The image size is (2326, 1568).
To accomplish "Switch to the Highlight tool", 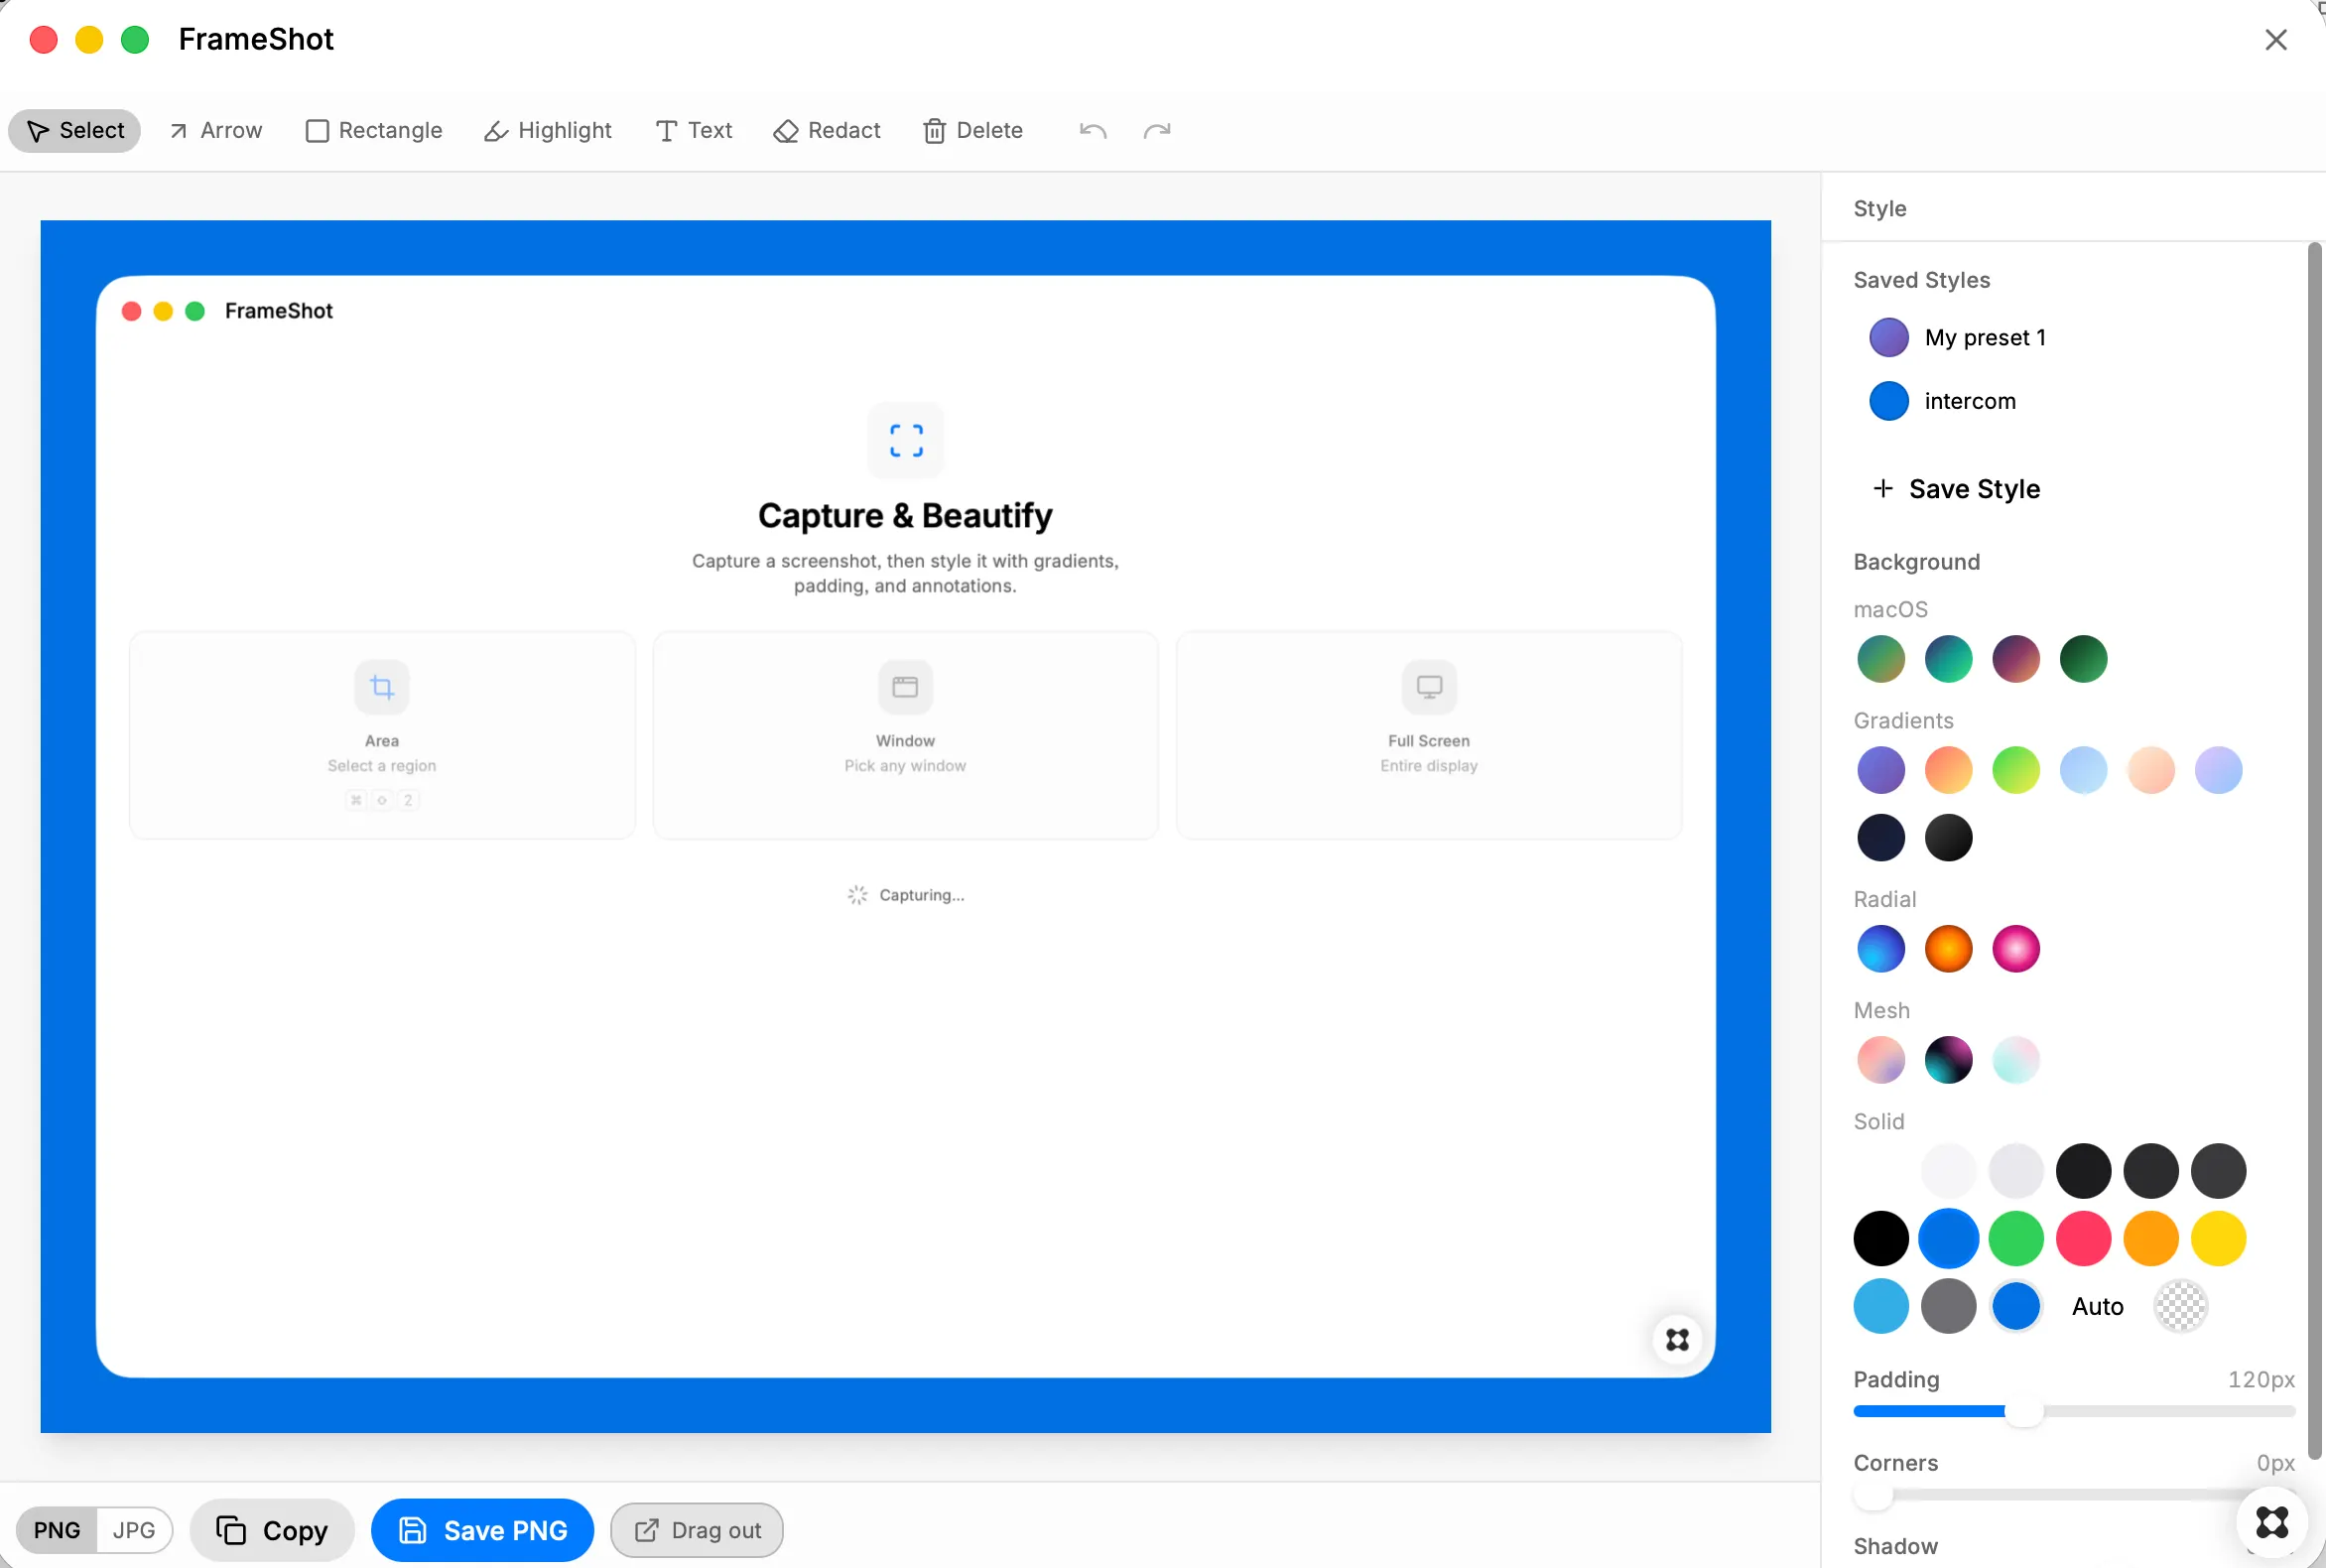I will [x=548, y=131].
